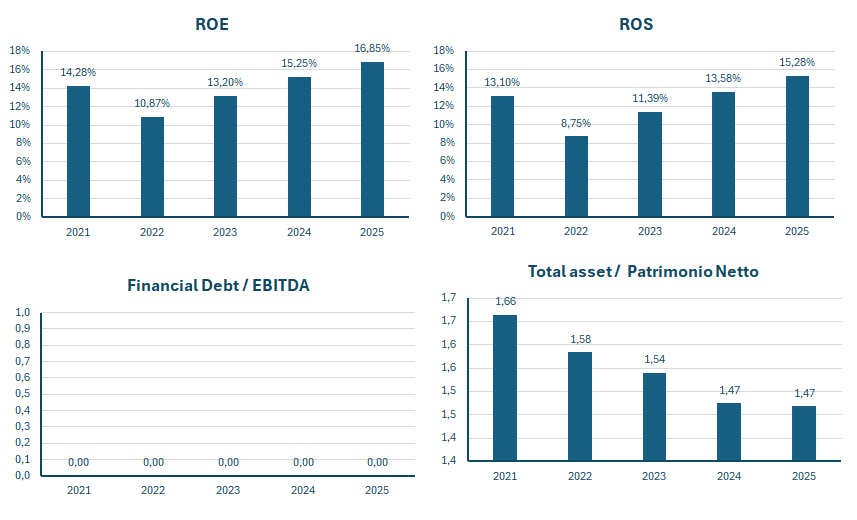Click the 2024 axis label in Financial Debt chart
The image size is (857, 520).
point(303,490)
